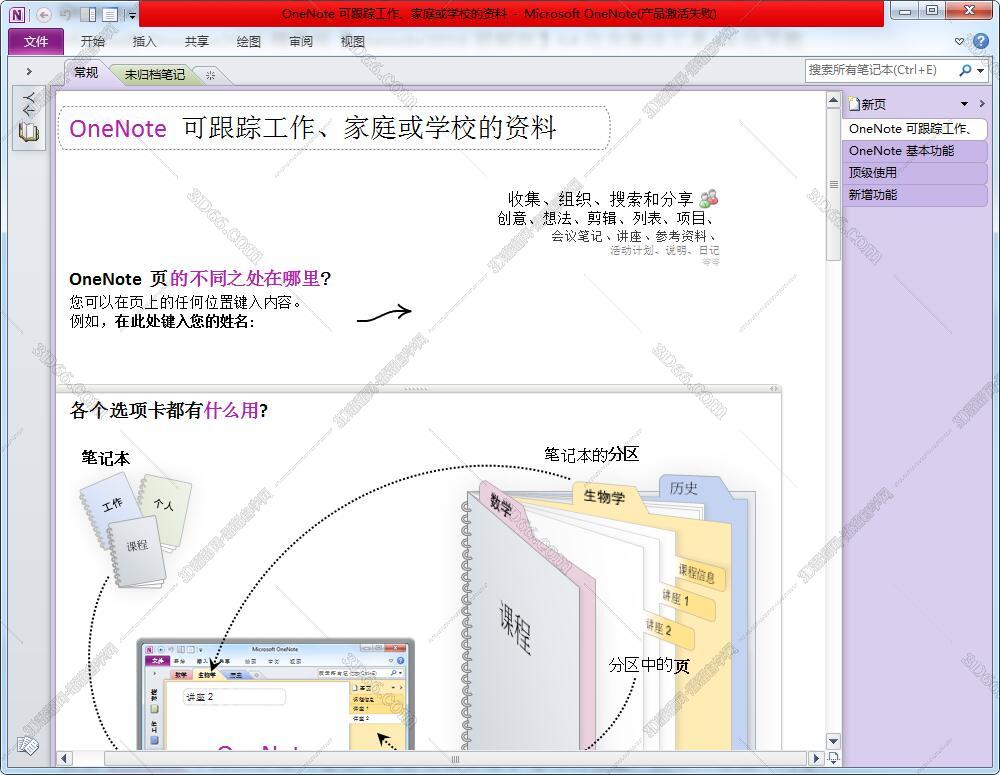This screenshot has width=1000, height=775.
Task: Click the Full Page View icon
Action: pos(110,14)
